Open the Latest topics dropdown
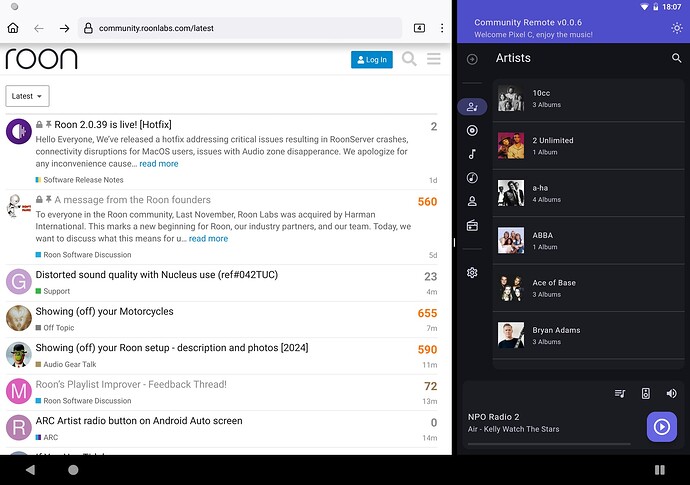Screen dimensions: 690x485 (x=27, y=96)
